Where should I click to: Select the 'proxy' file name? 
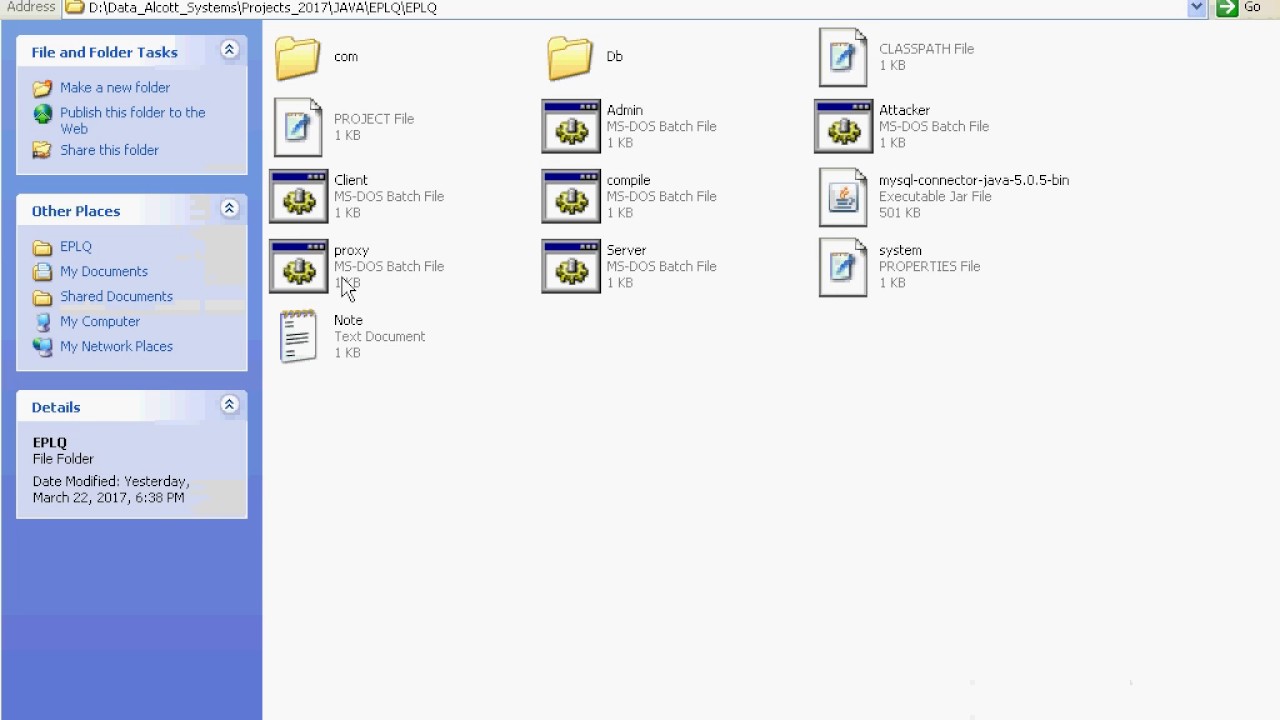352,250
